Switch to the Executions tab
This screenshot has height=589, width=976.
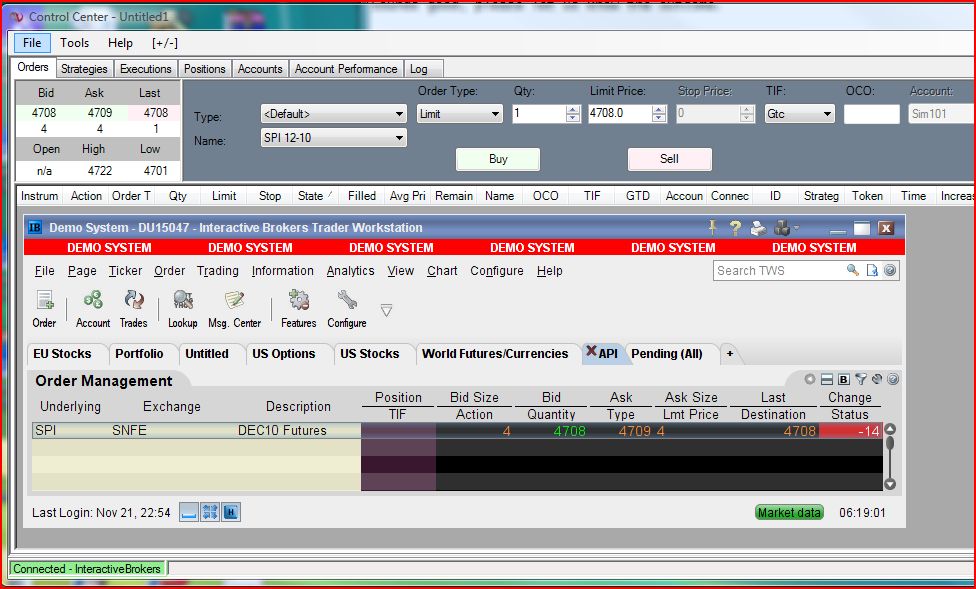pyautogui.click(x=146, y=68)
